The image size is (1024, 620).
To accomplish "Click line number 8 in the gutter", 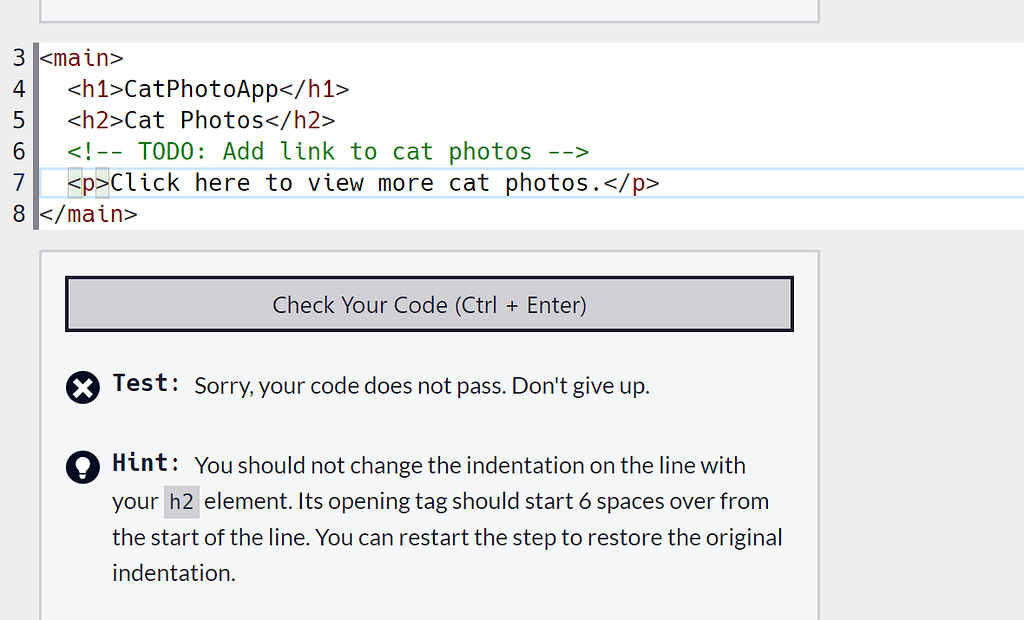I will pos(18,214).
